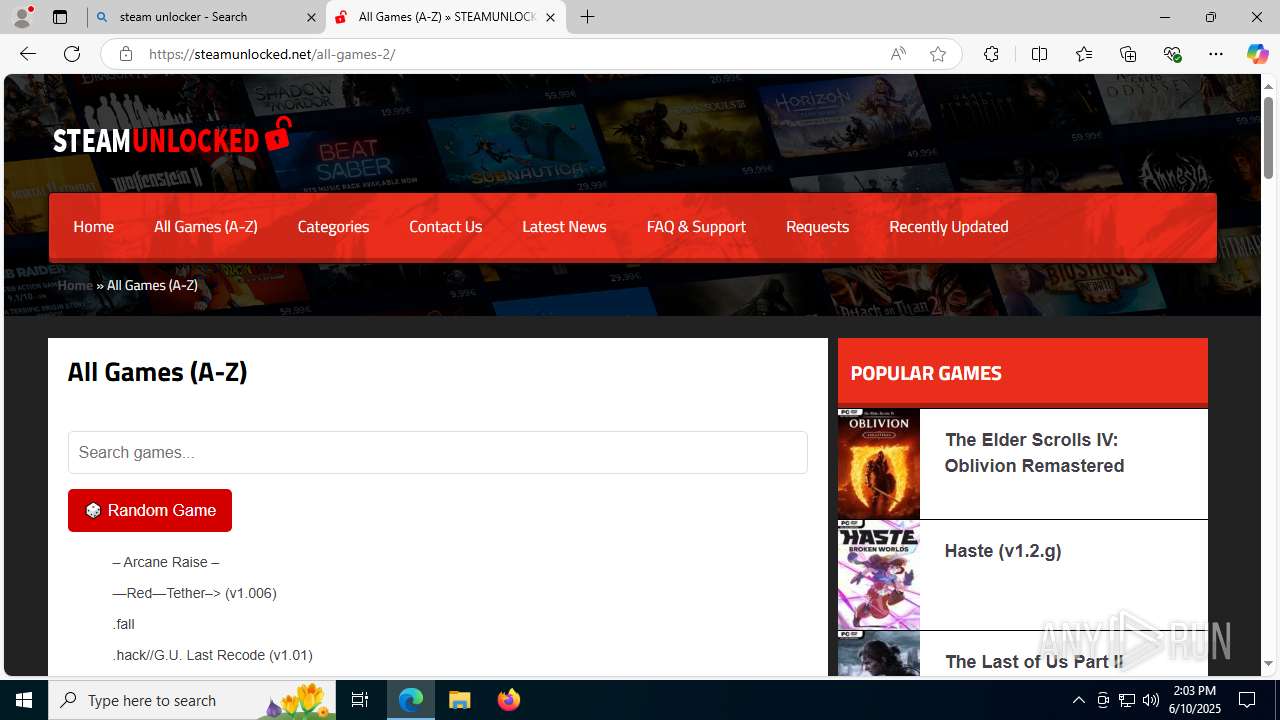The height and width of the screenshot is (720, 1280).
Task: Open the tab actions menu icon
Action: 60,17
